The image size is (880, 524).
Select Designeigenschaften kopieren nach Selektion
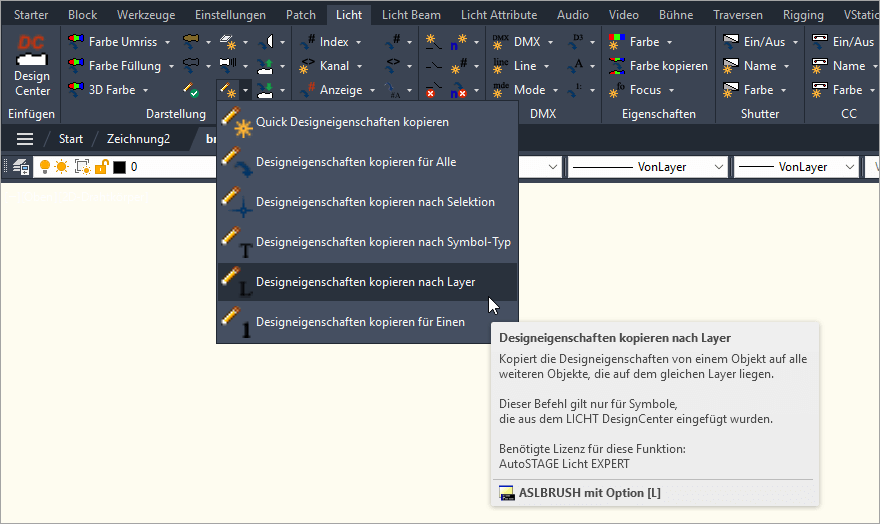(368, 202)
